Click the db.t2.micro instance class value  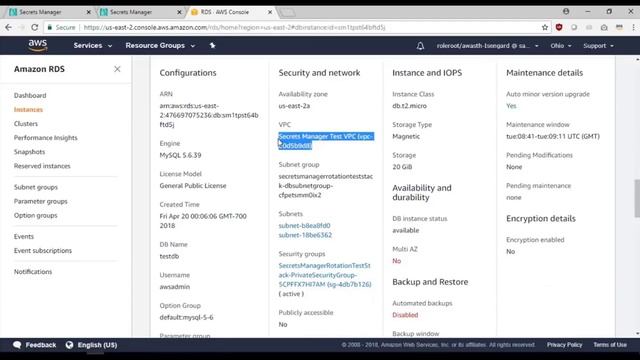409,106
